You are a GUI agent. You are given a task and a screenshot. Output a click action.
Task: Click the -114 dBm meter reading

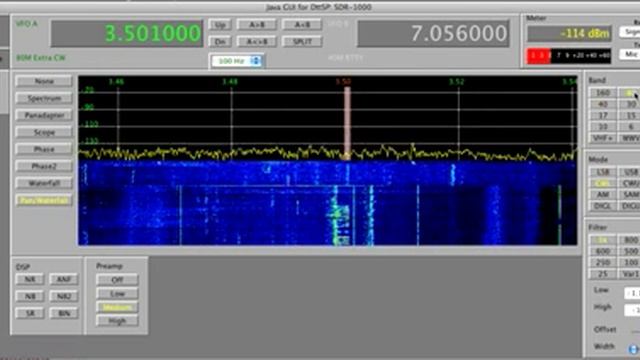(x=569, y=33)
